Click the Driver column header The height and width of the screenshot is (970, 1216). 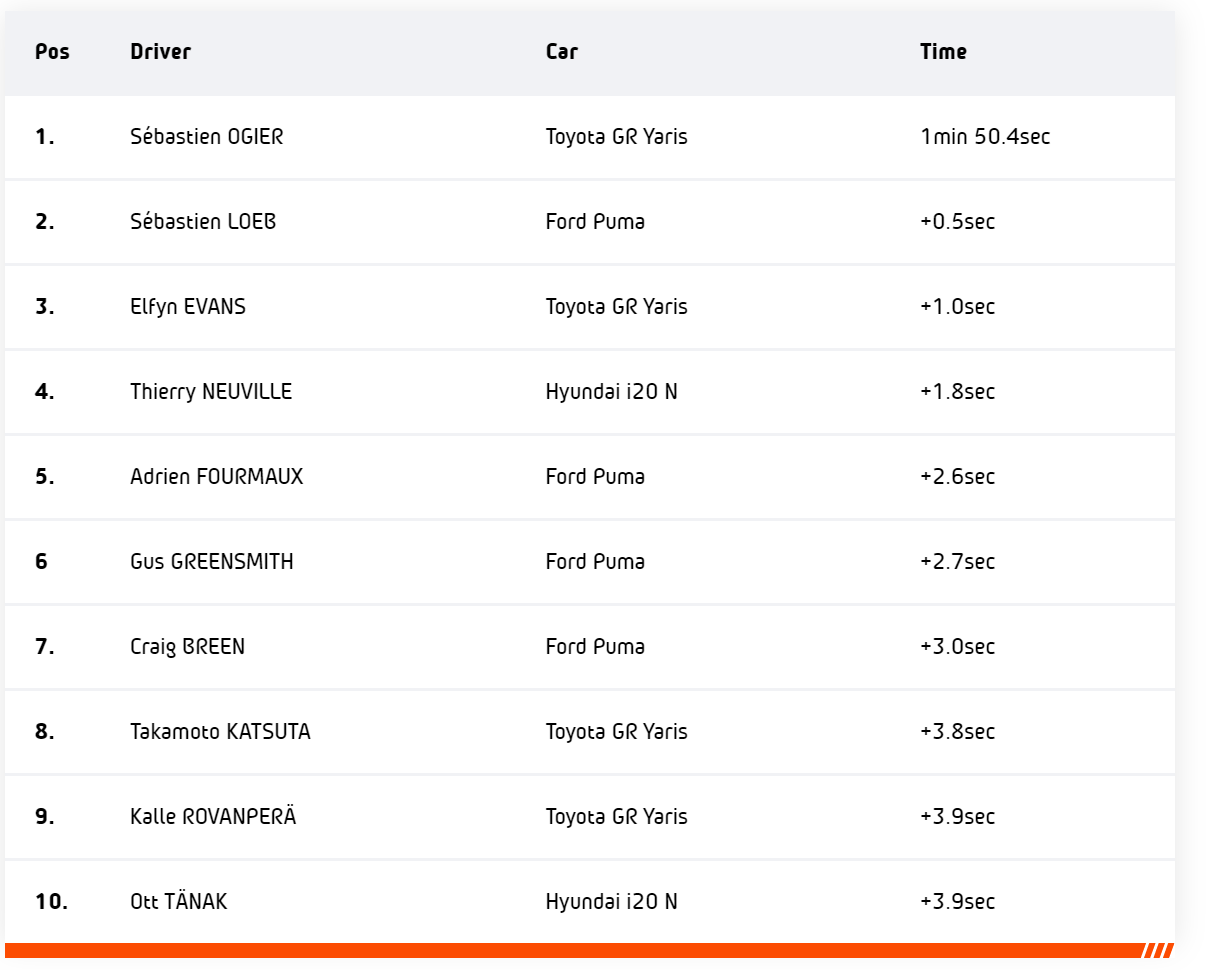coord(160,52)
